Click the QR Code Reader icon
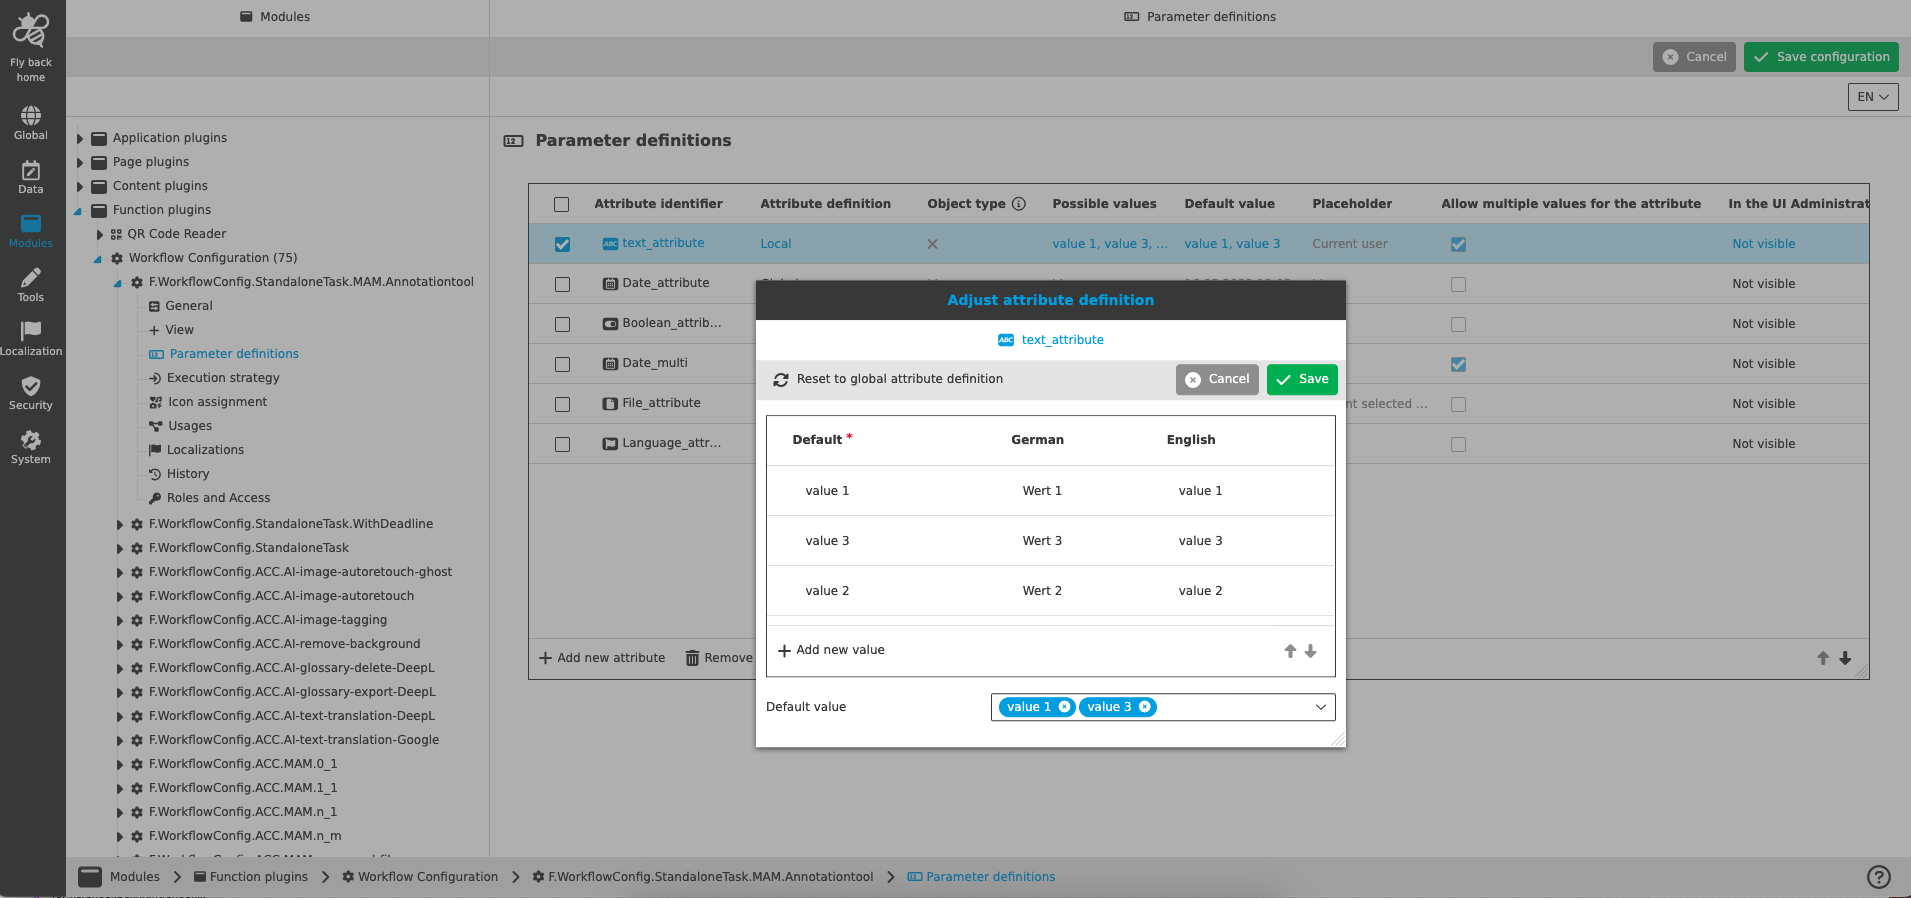This screenshot has width=1911, height=898. (116, 234)
